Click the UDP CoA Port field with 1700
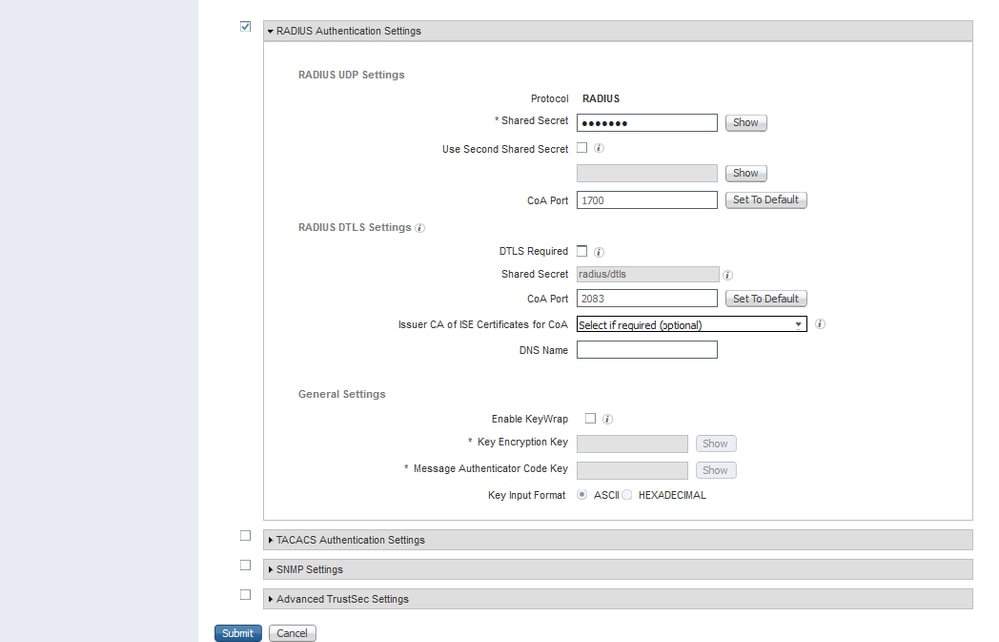 click(x=647, y=200)
